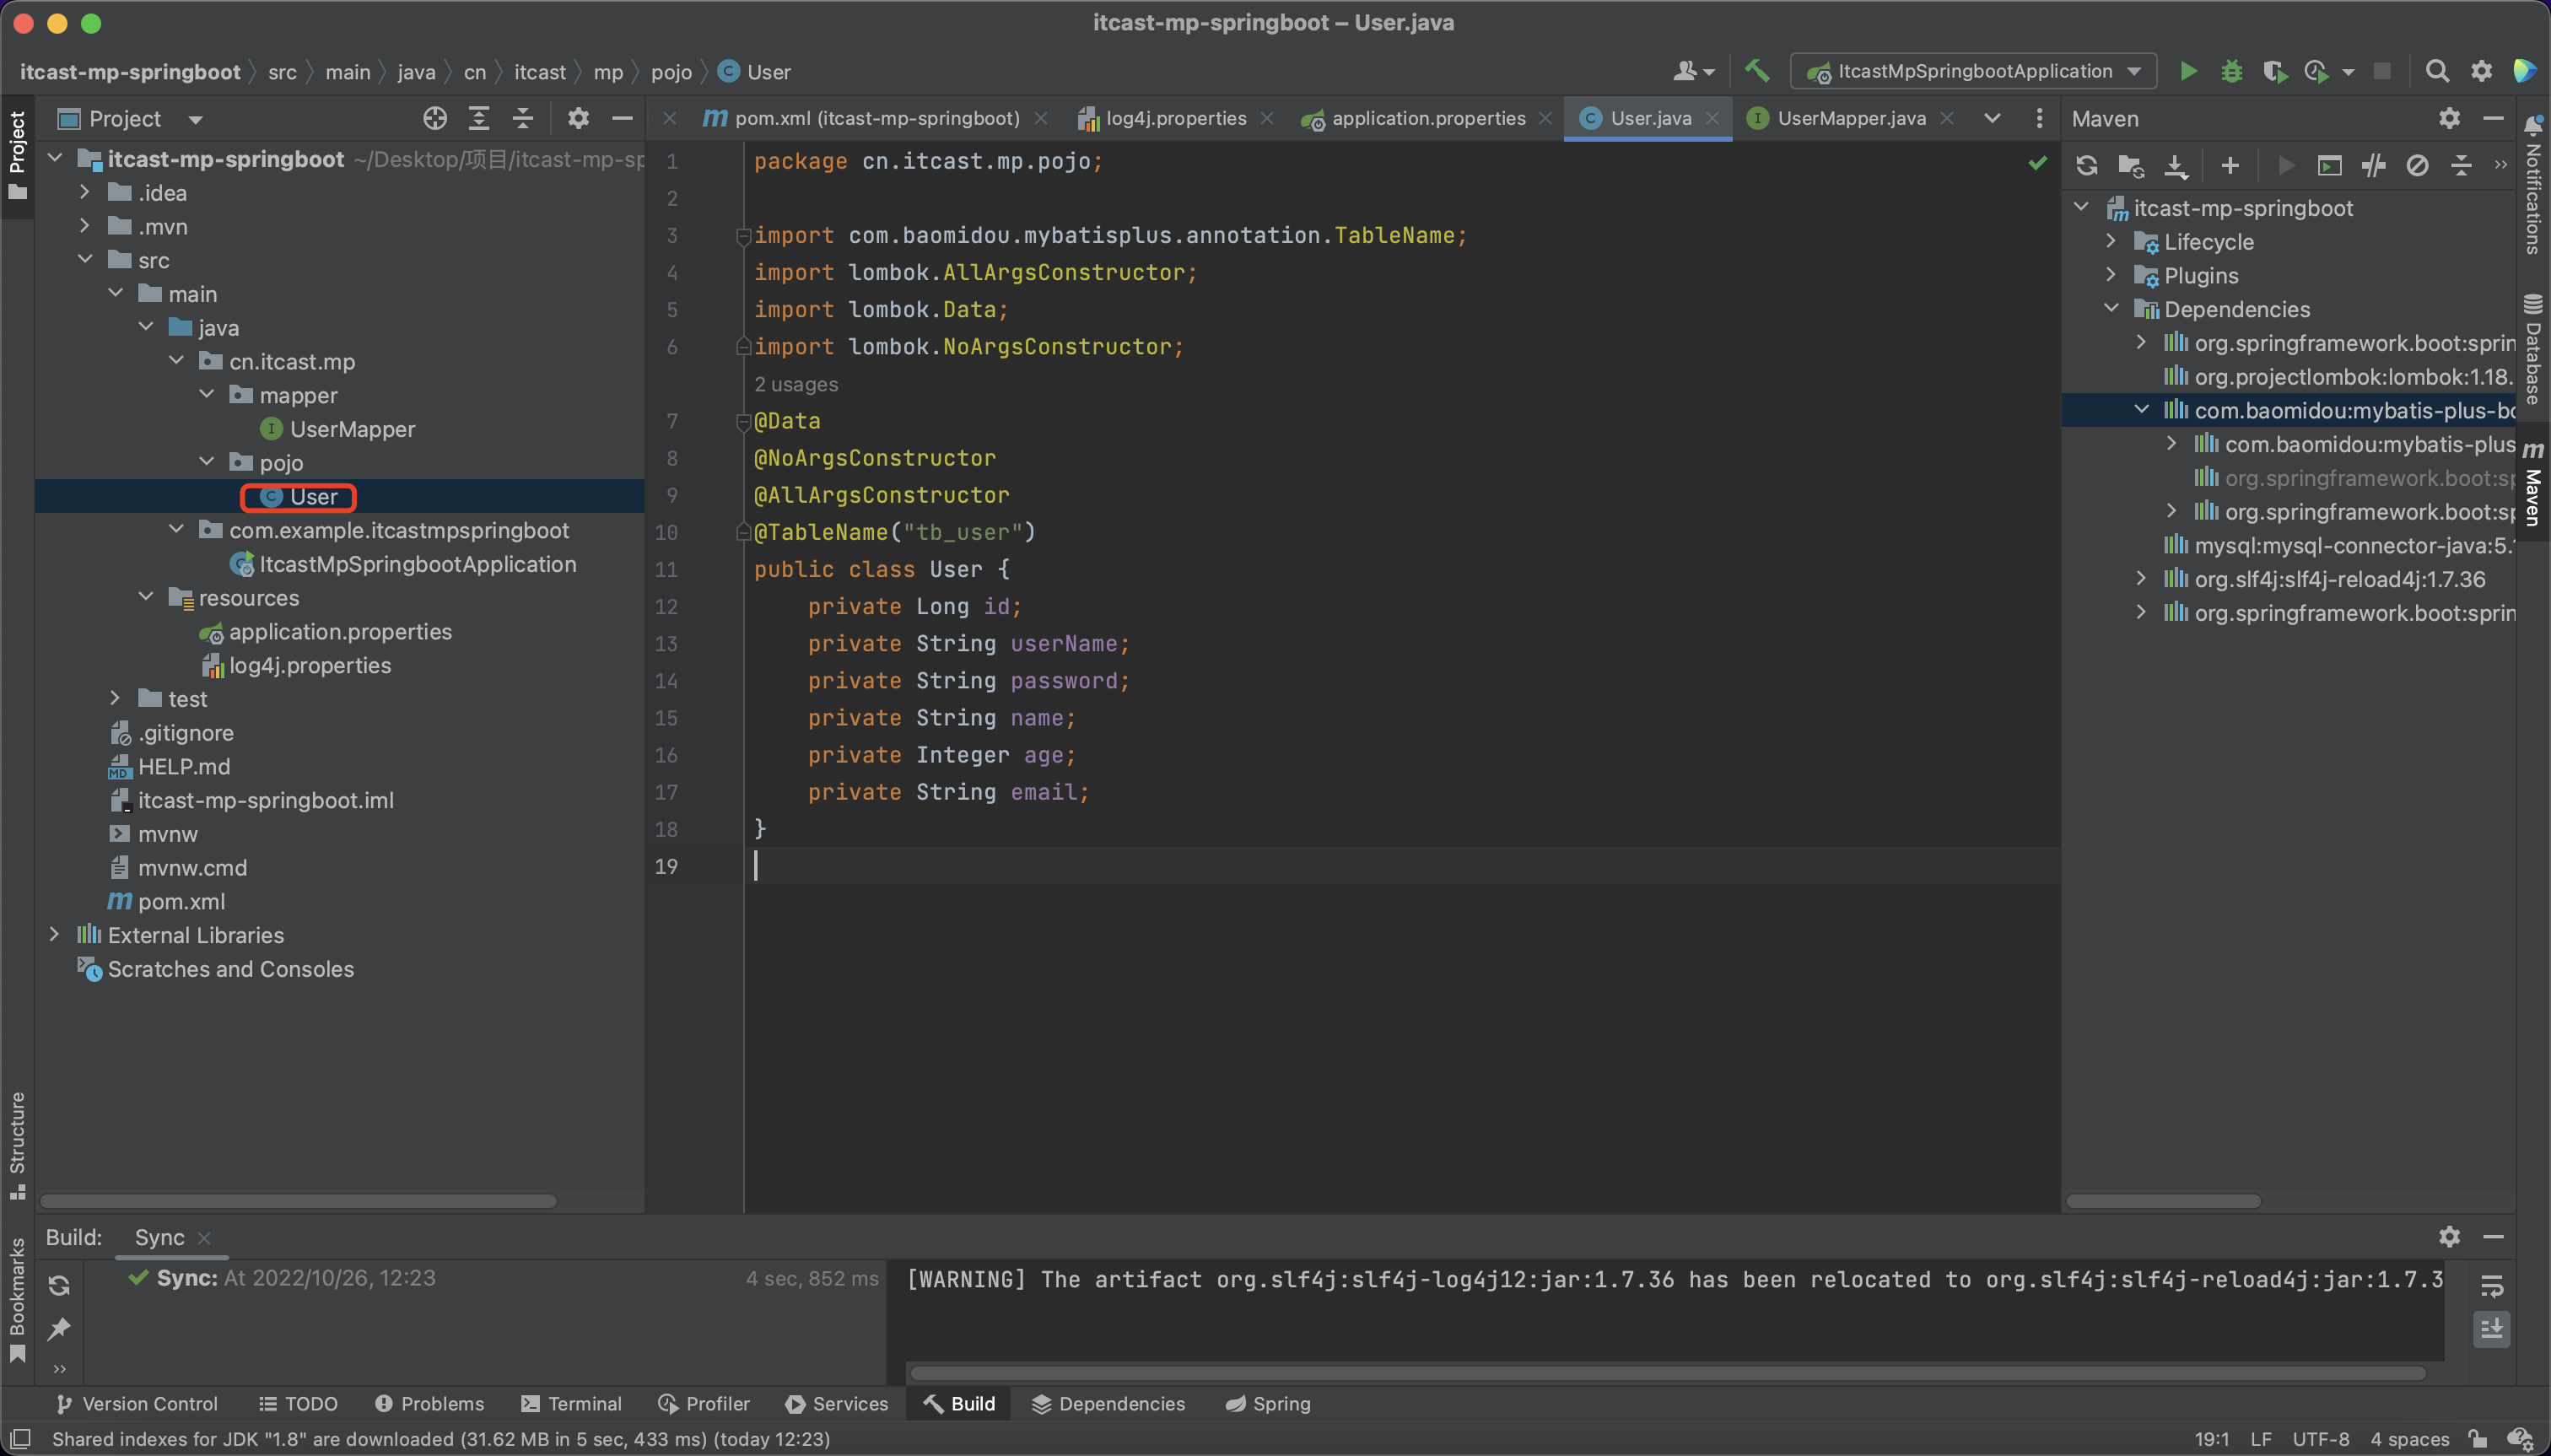The image size is (2551, 1456).
Task: Expand Lifecycle node in Maven panel
Action: pyautogui.click(x=2111, y=241)
